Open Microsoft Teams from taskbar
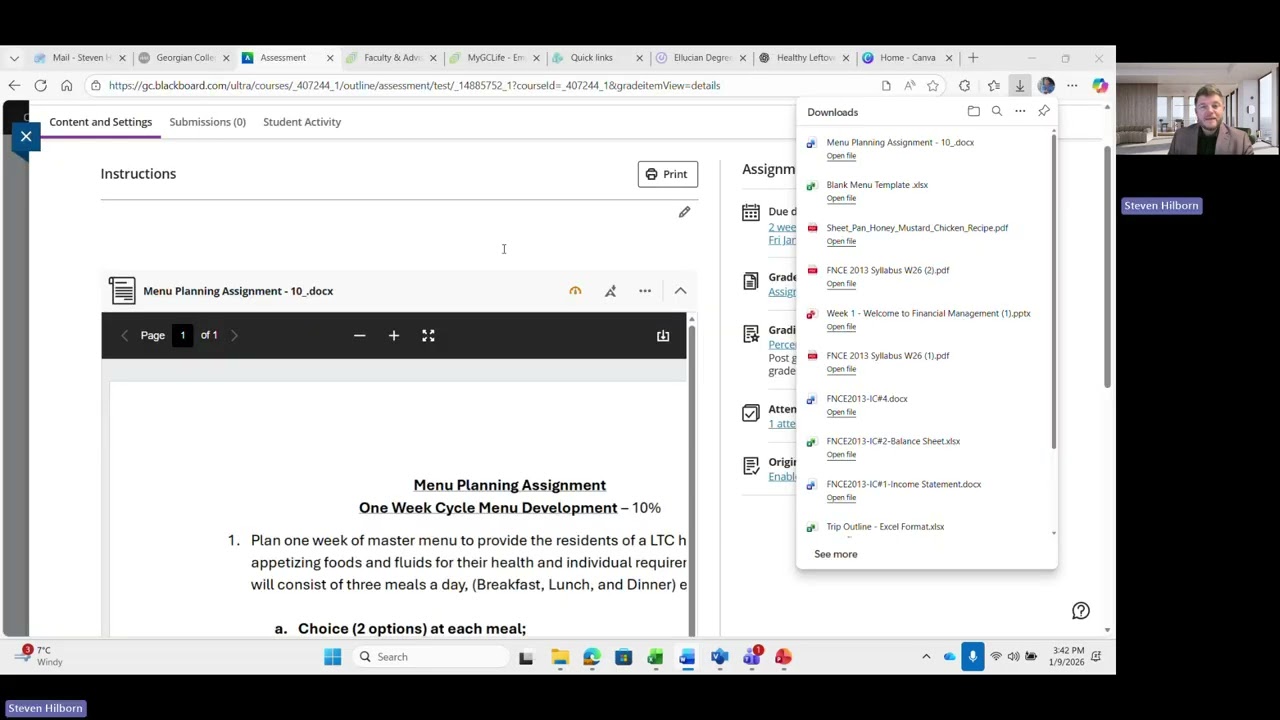 click(751, 657)
